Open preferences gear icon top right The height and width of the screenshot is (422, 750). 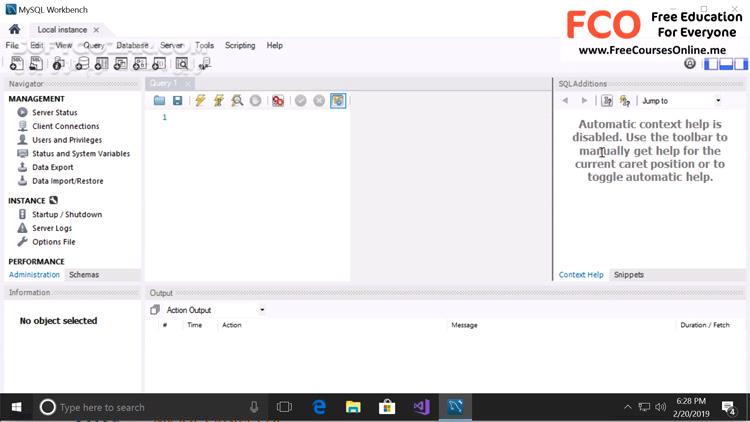(x=689, y=63)
